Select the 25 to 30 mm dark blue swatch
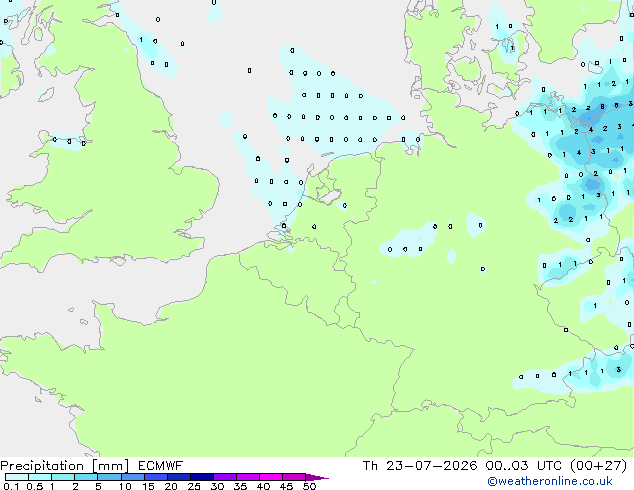Image resolution: width=634 pixels, height=490 pixels. tap(202, 477)
